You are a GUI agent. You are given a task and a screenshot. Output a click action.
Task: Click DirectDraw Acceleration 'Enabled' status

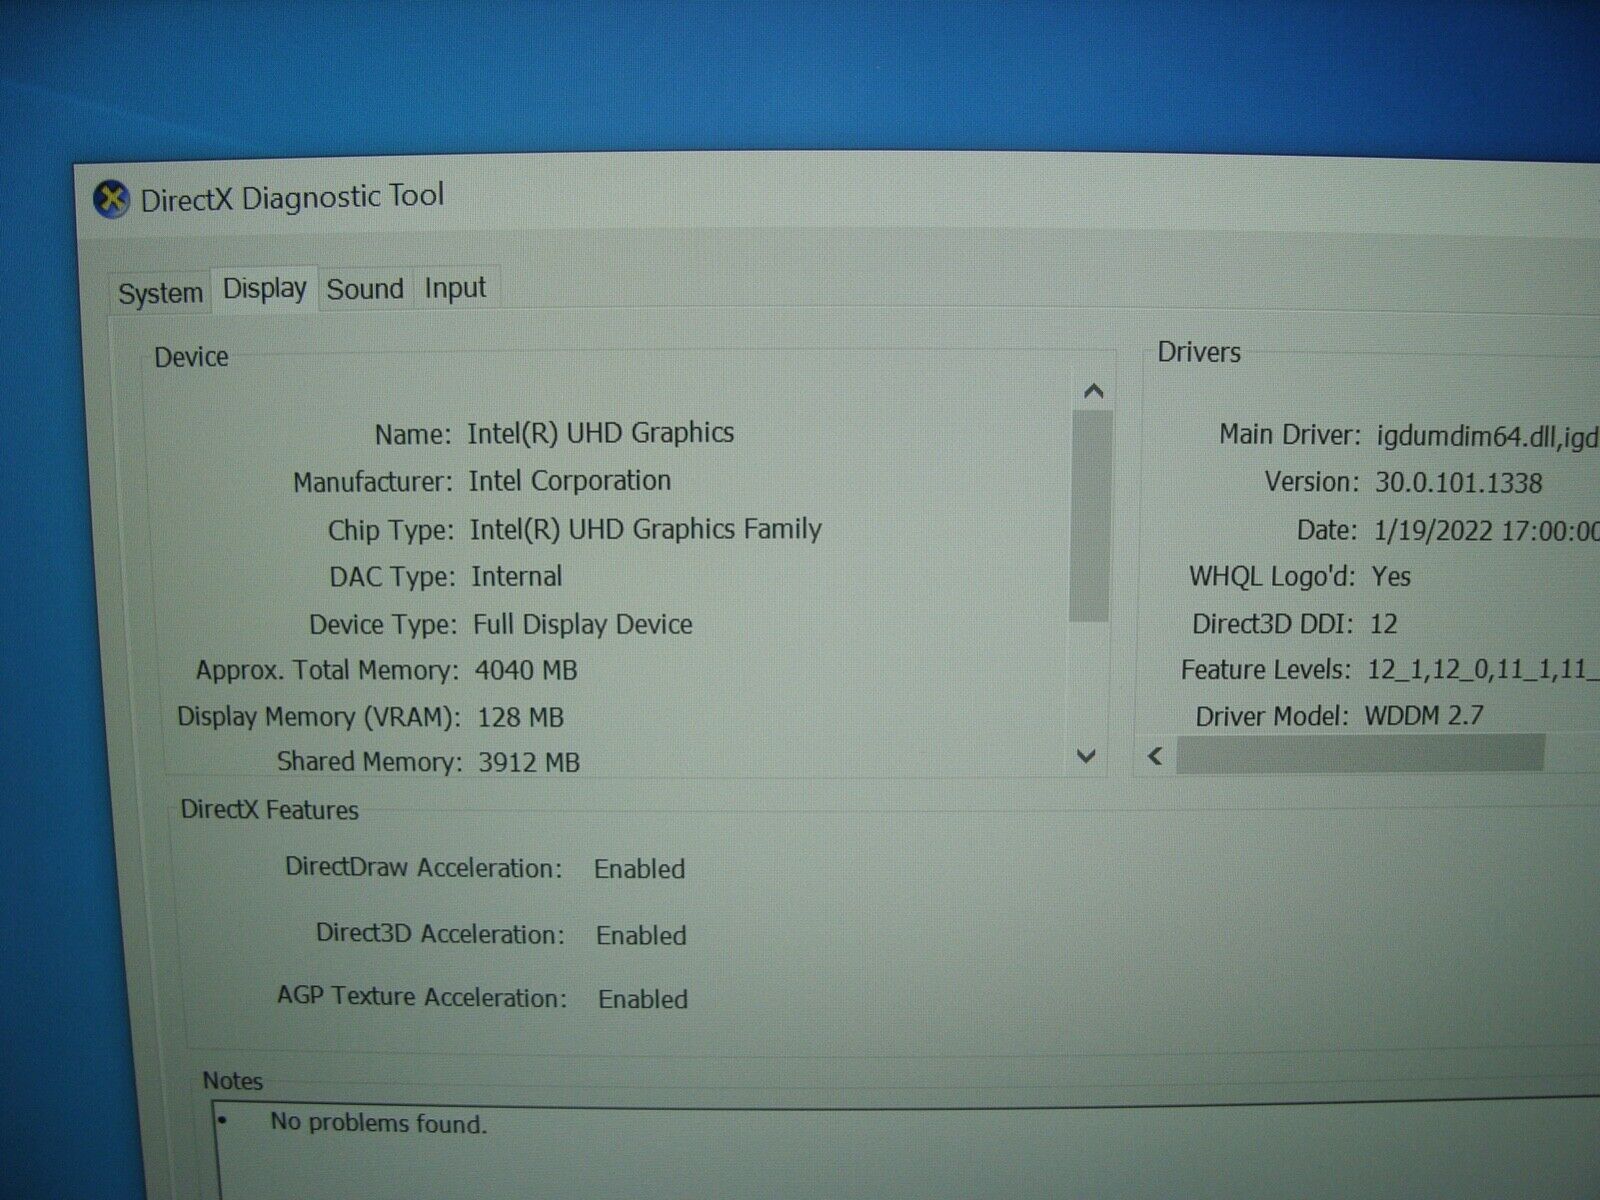640,869
